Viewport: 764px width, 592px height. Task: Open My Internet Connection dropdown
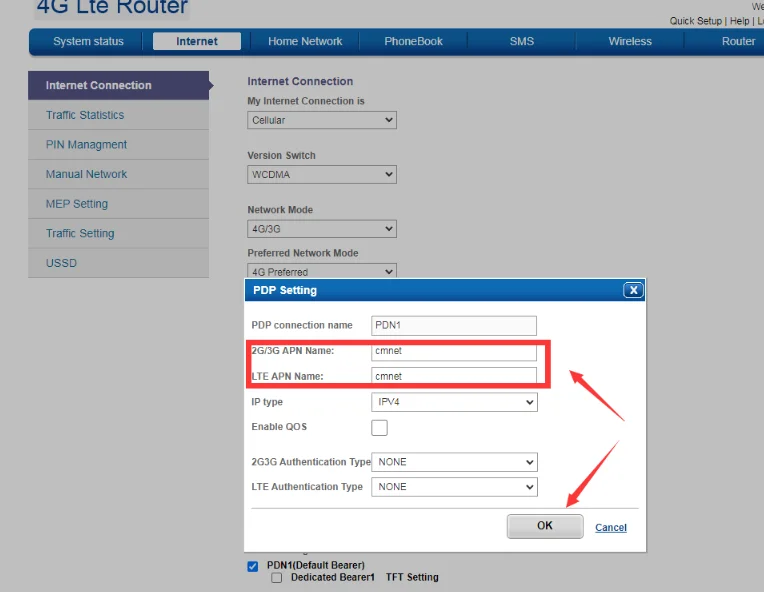(x=321, y=120)
